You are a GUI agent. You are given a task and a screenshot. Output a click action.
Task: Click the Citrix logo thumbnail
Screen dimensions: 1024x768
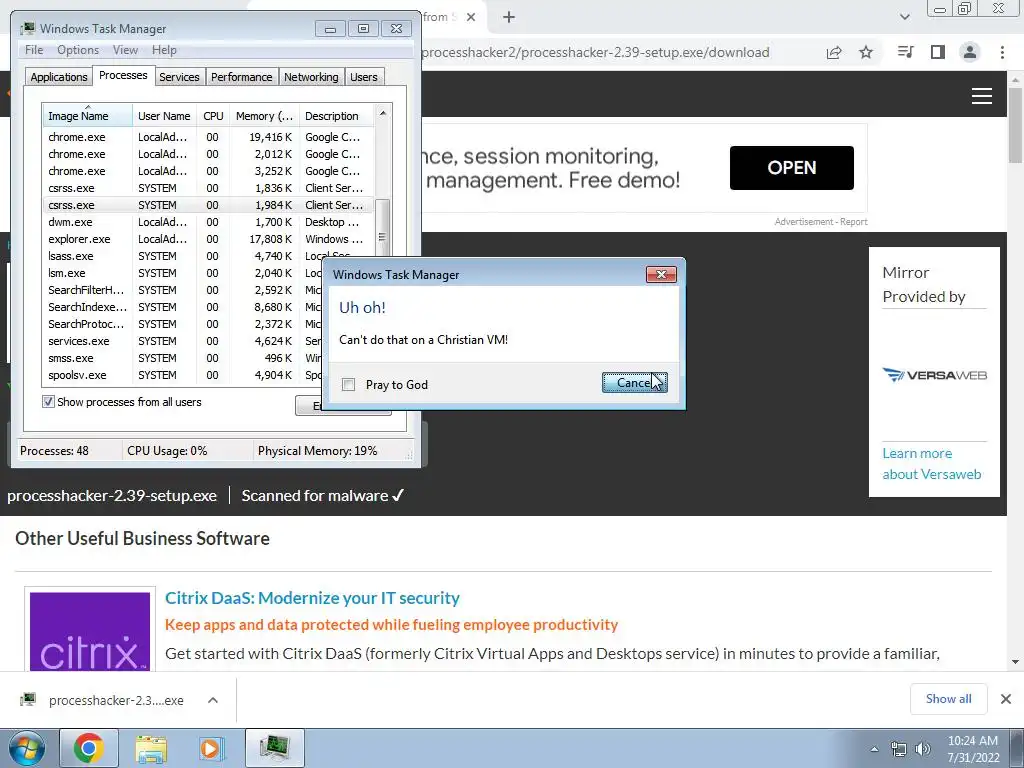pos(90,631)
